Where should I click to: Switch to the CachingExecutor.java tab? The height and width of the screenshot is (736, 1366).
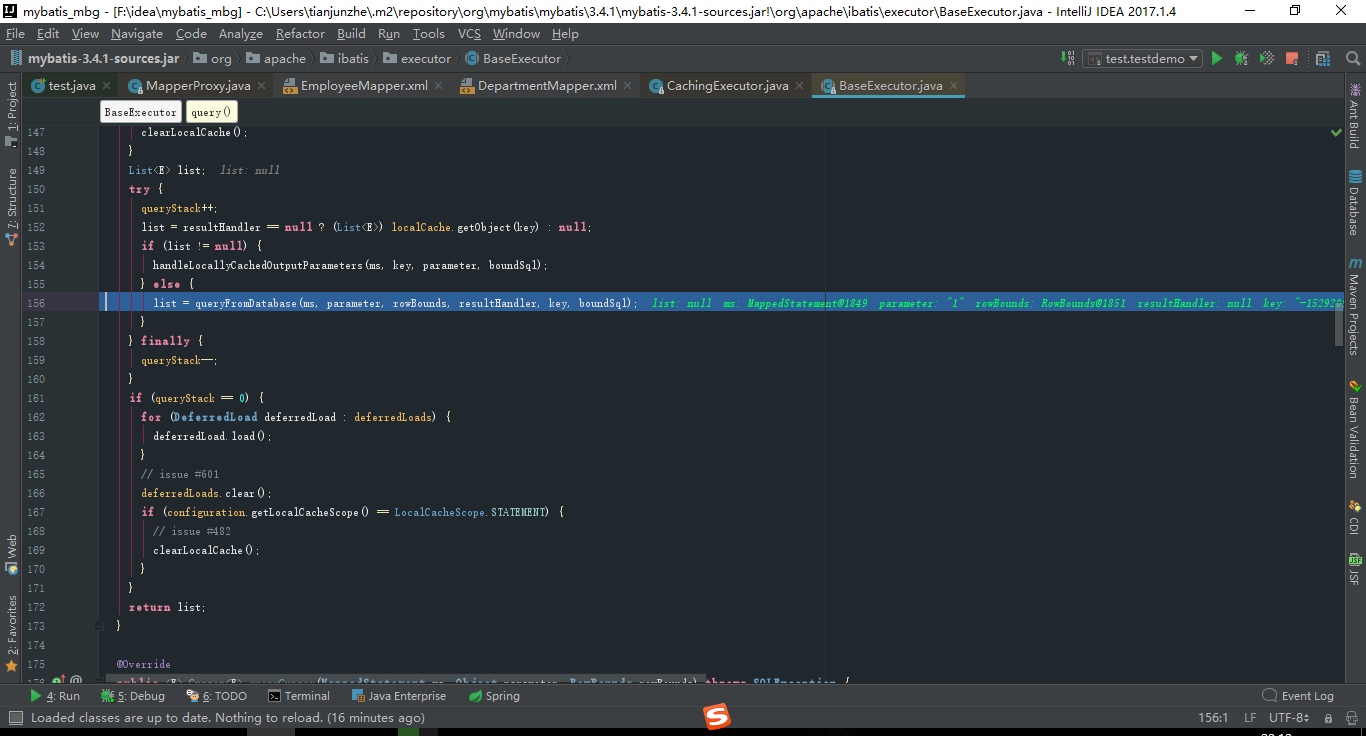click(x=730, y=86)
